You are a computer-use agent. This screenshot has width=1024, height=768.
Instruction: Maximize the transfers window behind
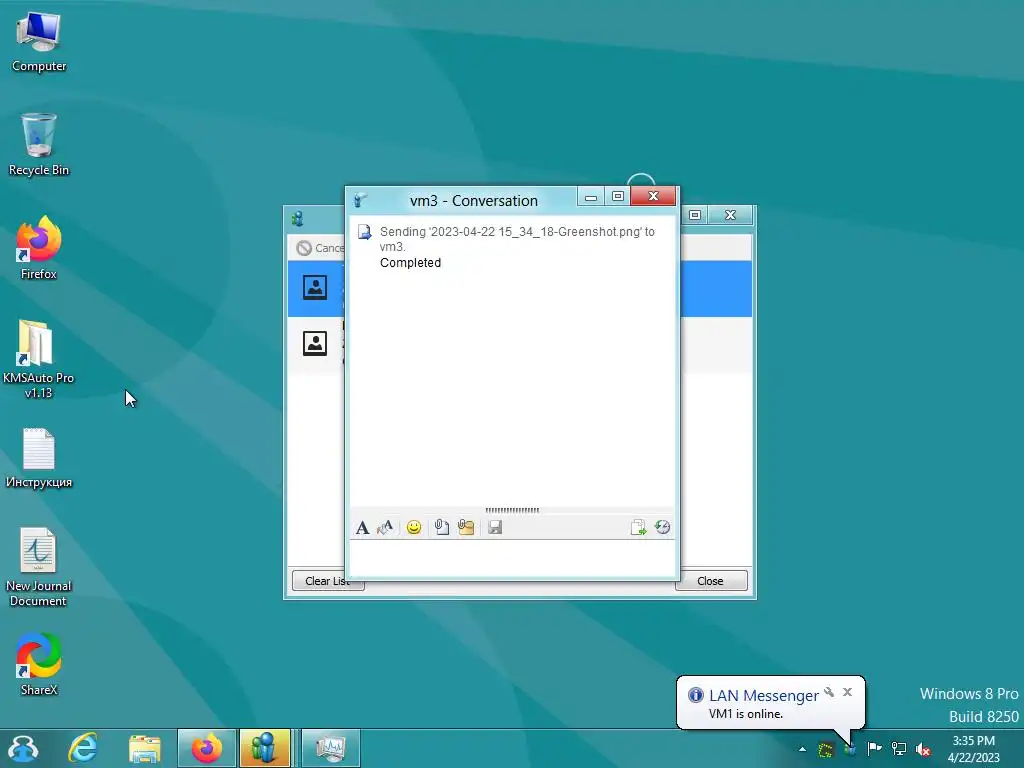(x=696, y=215)
